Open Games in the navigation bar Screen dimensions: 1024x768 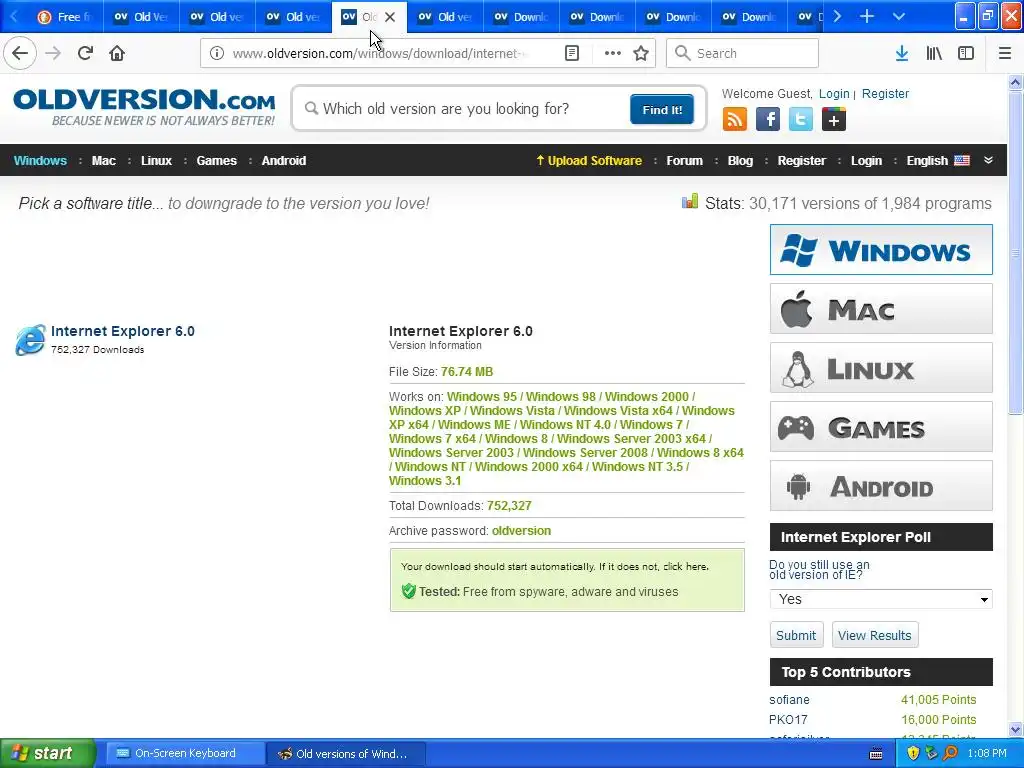pyautogui.click(x=216, y=161)
